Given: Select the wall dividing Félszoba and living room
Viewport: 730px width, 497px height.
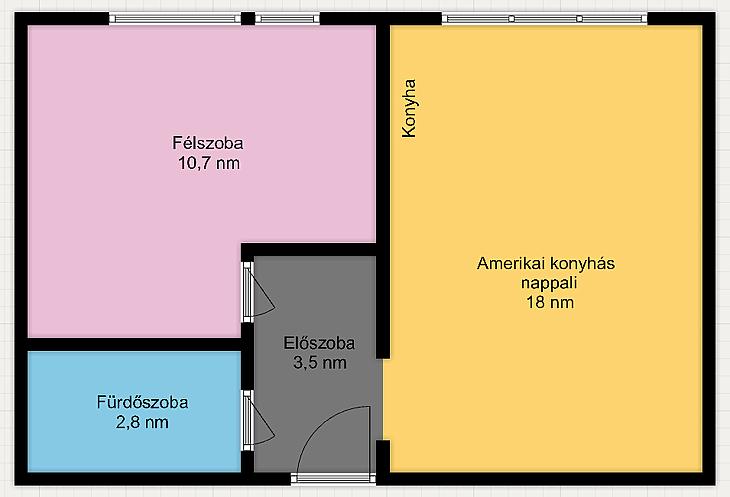Looking at the screenshot, I should pos(383,192).
